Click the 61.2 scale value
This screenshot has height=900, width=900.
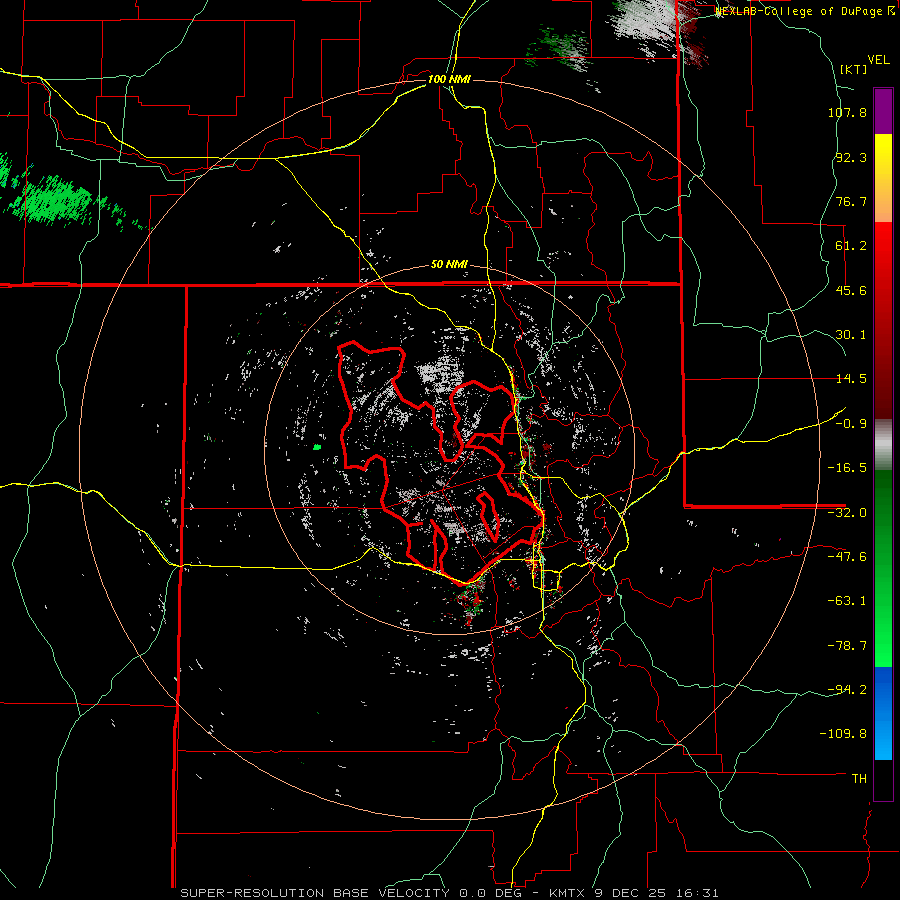click(851, 246)
